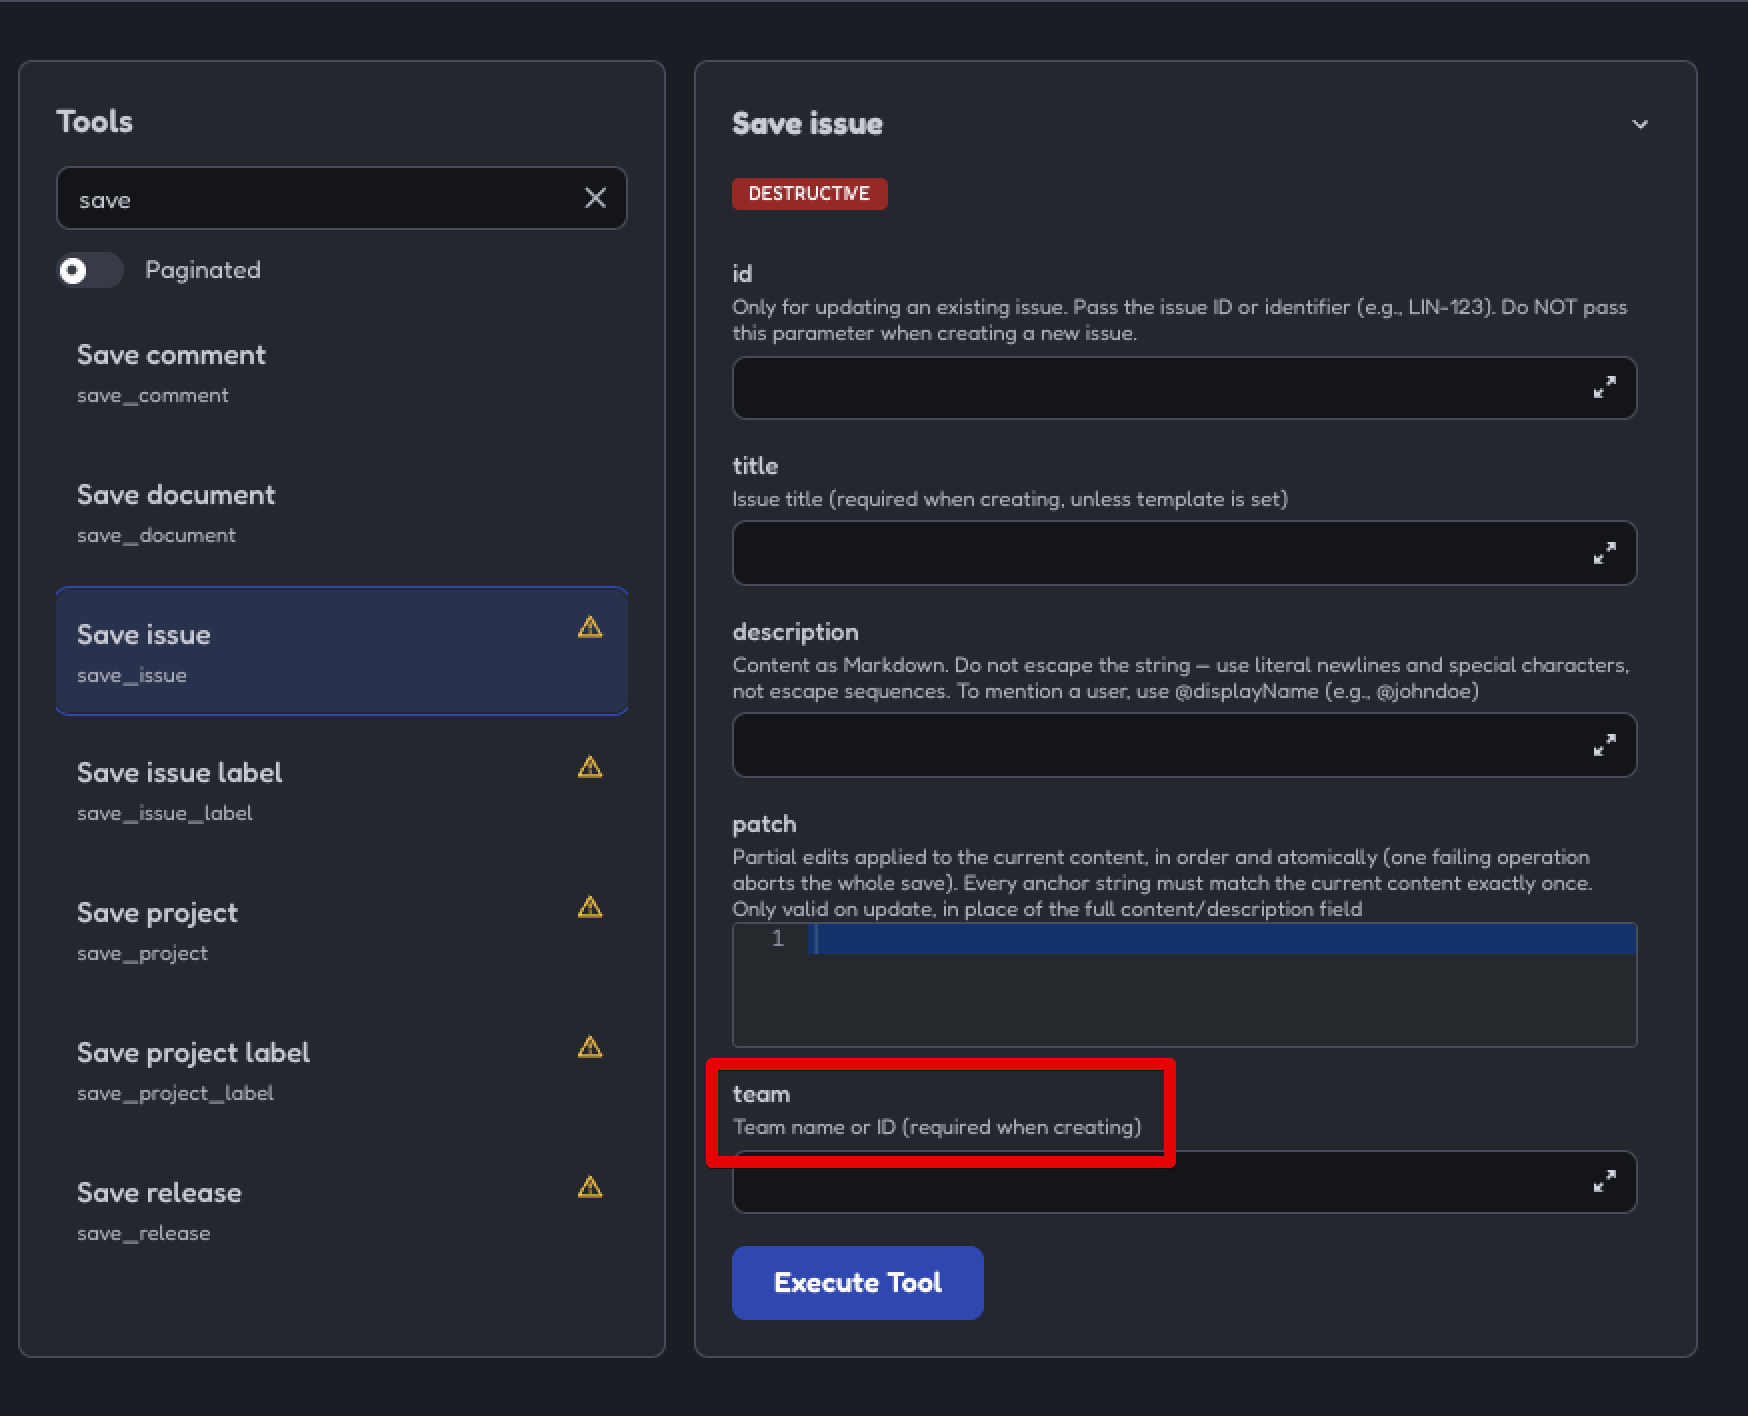1748x1416 pixels.
Task: Expand the description field editor
Action: tap(1605, 745)
